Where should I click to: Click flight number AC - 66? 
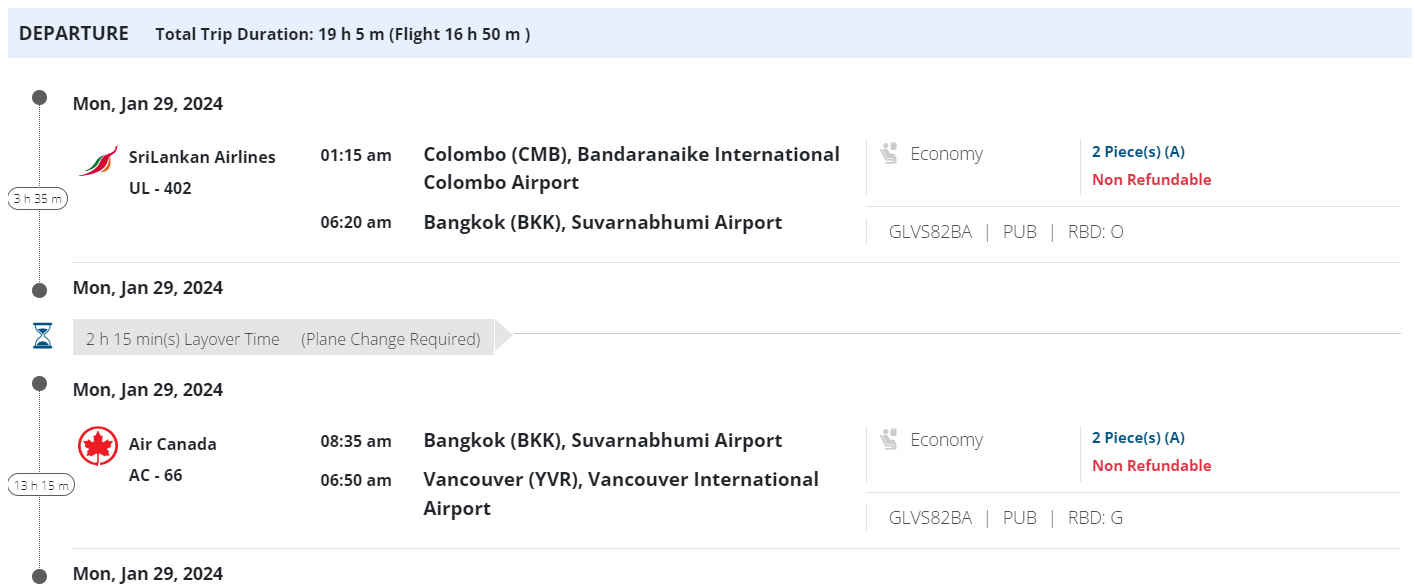coord(156,475)
